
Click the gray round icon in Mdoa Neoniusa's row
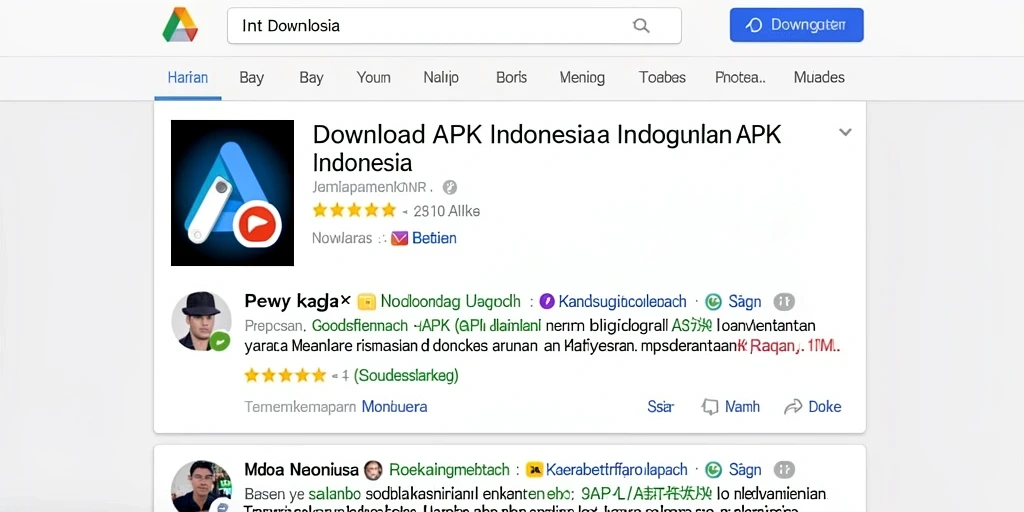coord(784,470)
